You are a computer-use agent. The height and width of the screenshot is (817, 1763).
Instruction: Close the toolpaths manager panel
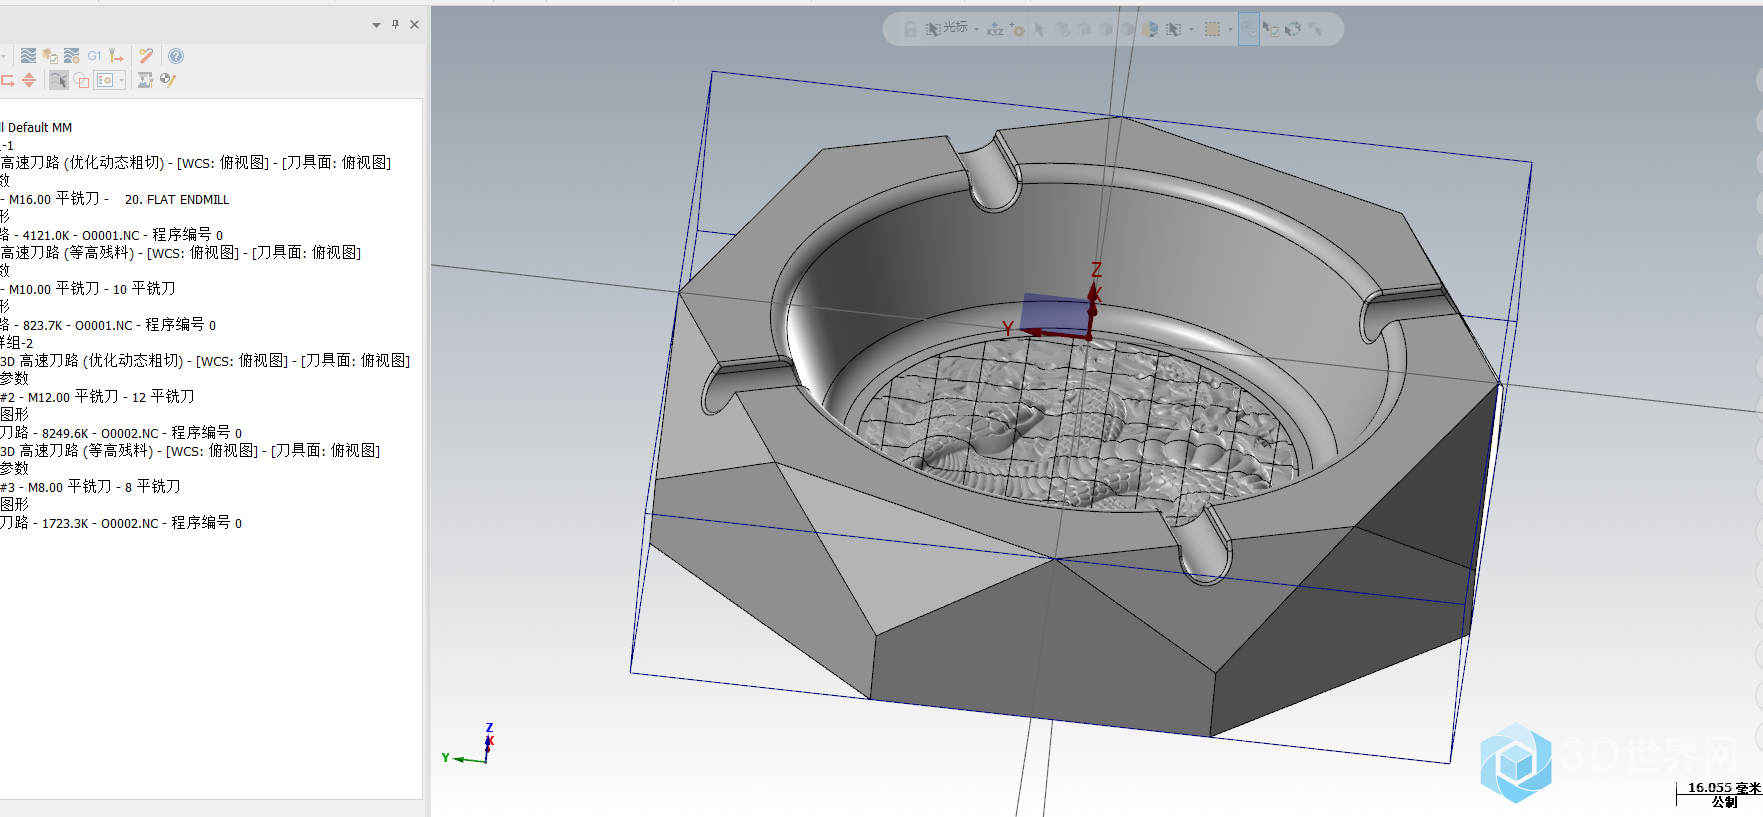click(x=414, y=25)
